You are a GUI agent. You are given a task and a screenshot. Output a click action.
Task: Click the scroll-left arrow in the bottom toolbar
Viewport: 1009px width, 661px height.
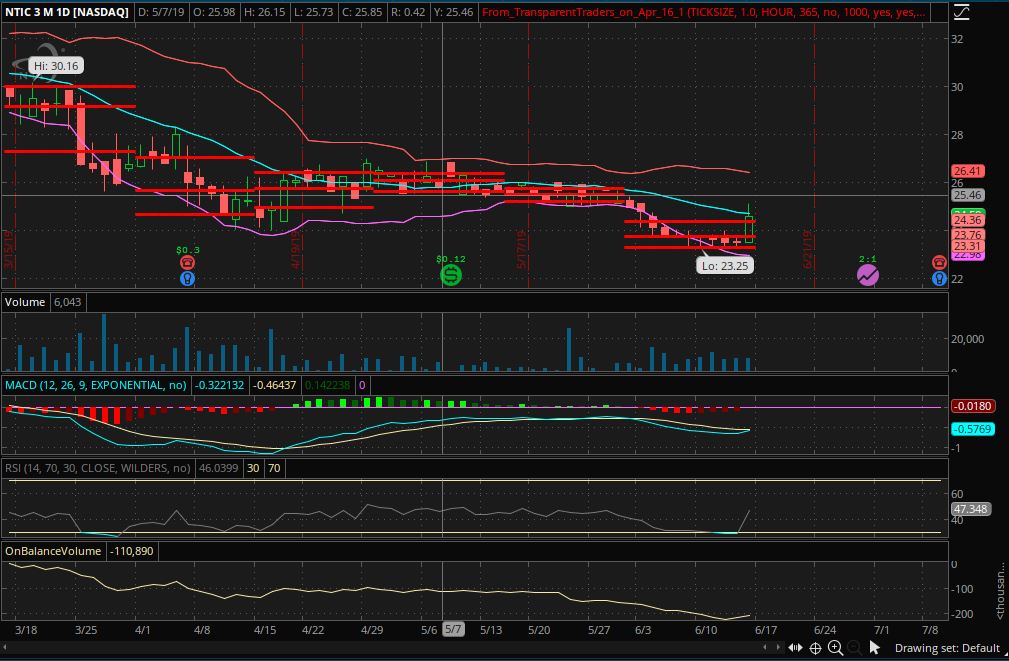click(764, 647)
